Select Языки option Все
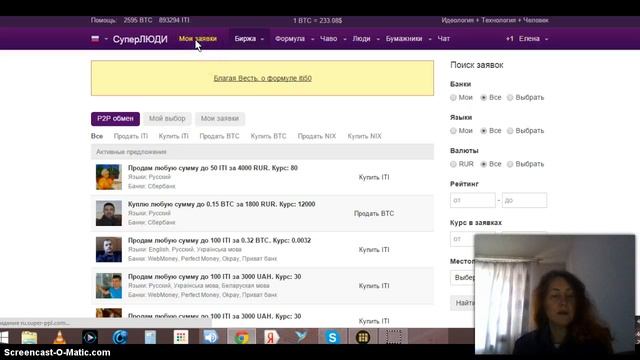This screenshot has height=360, width=640. coord(484,131)
